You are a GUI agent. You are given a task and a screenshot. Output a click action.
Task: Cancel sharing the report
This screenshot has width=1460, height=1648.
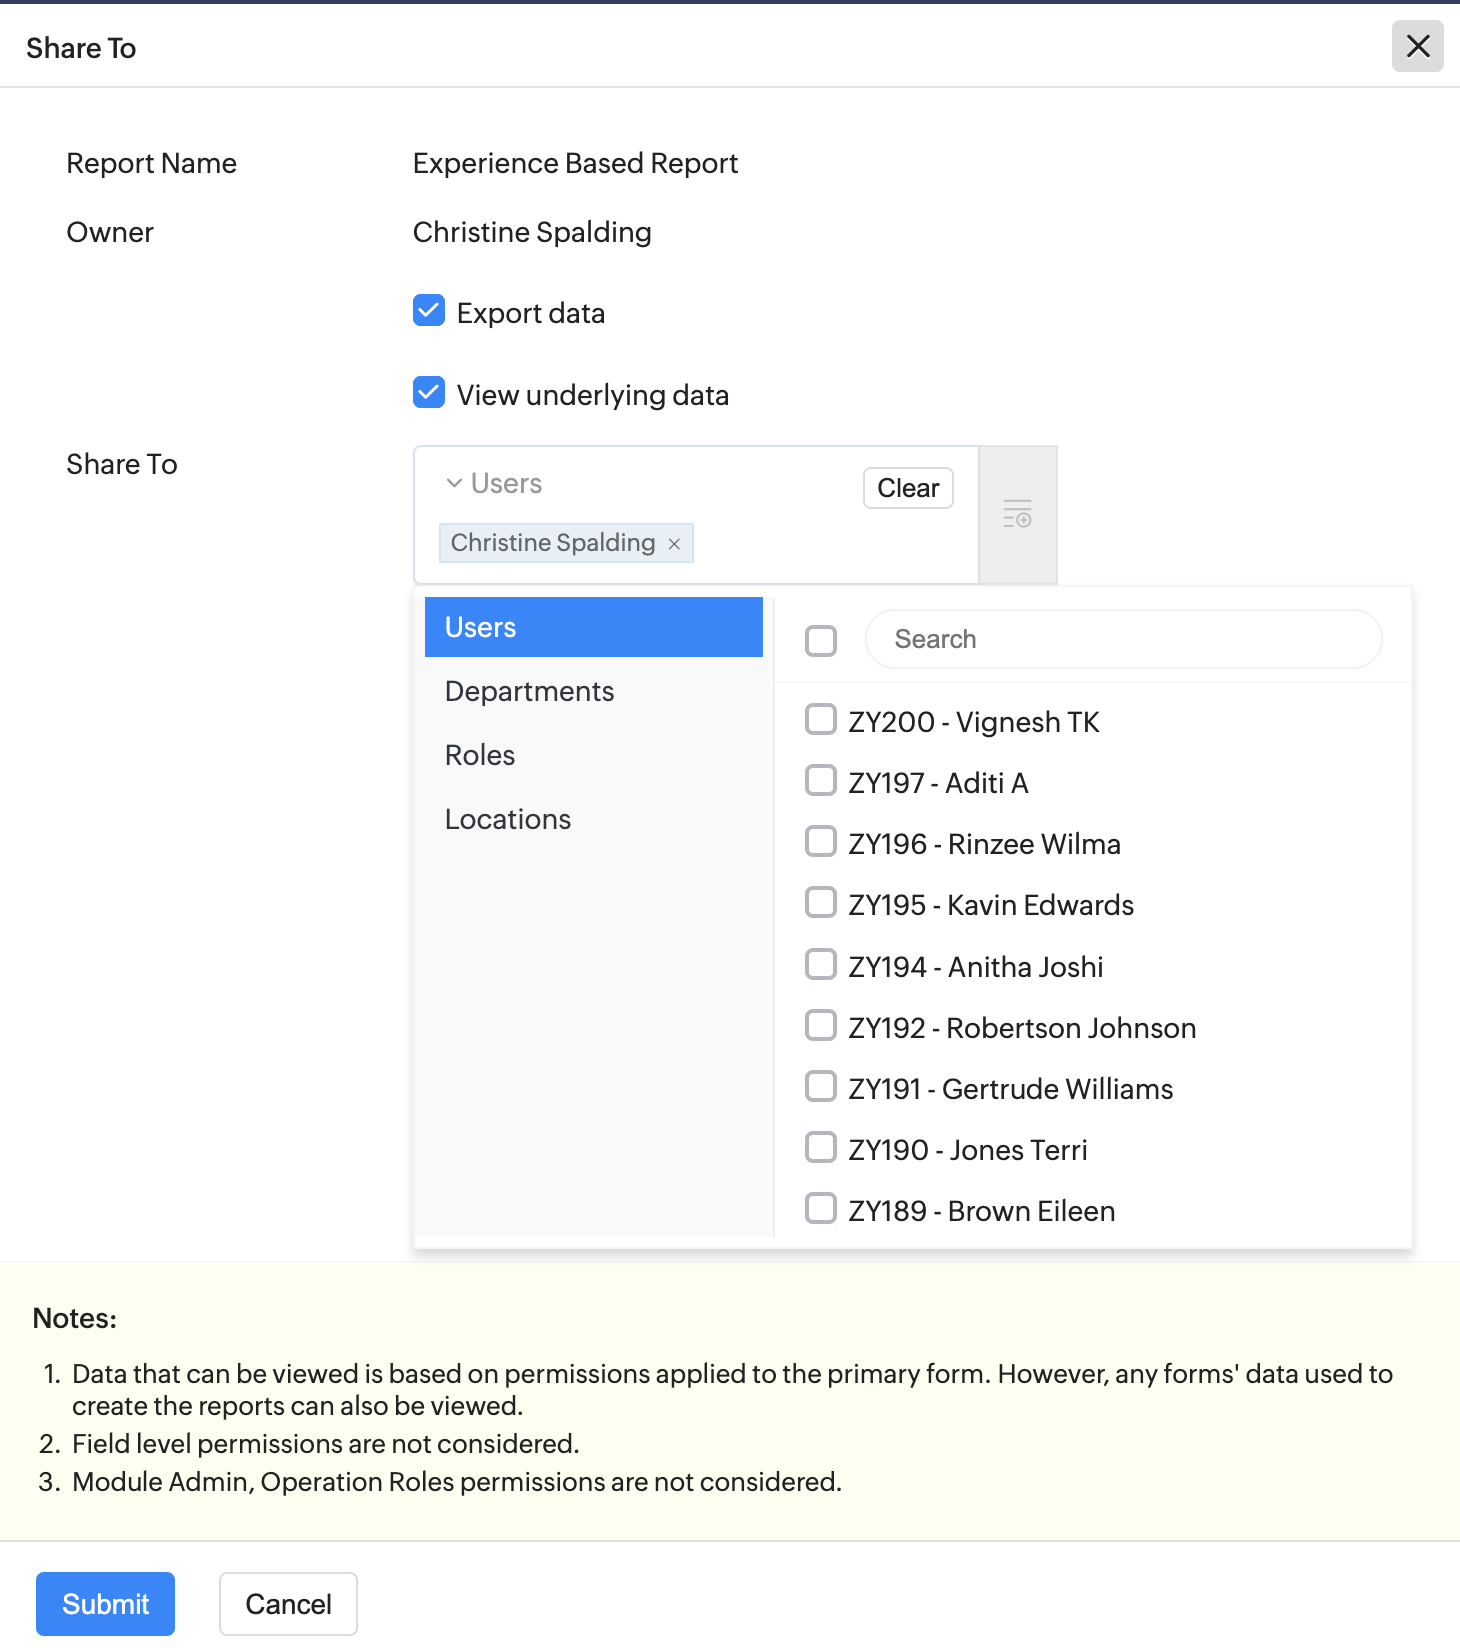[288, 1604]
